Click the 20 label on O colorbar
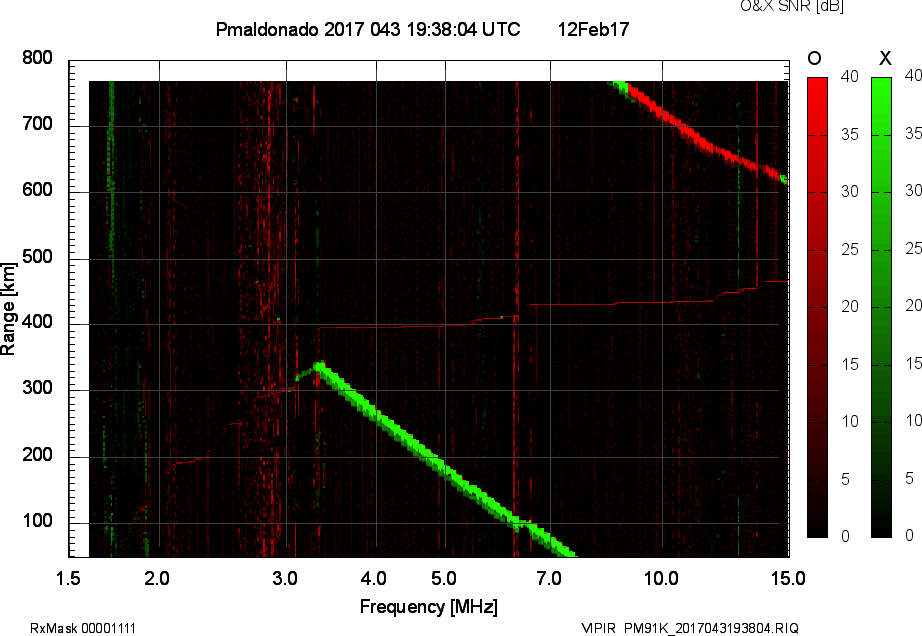 click(x=850, y=306)
